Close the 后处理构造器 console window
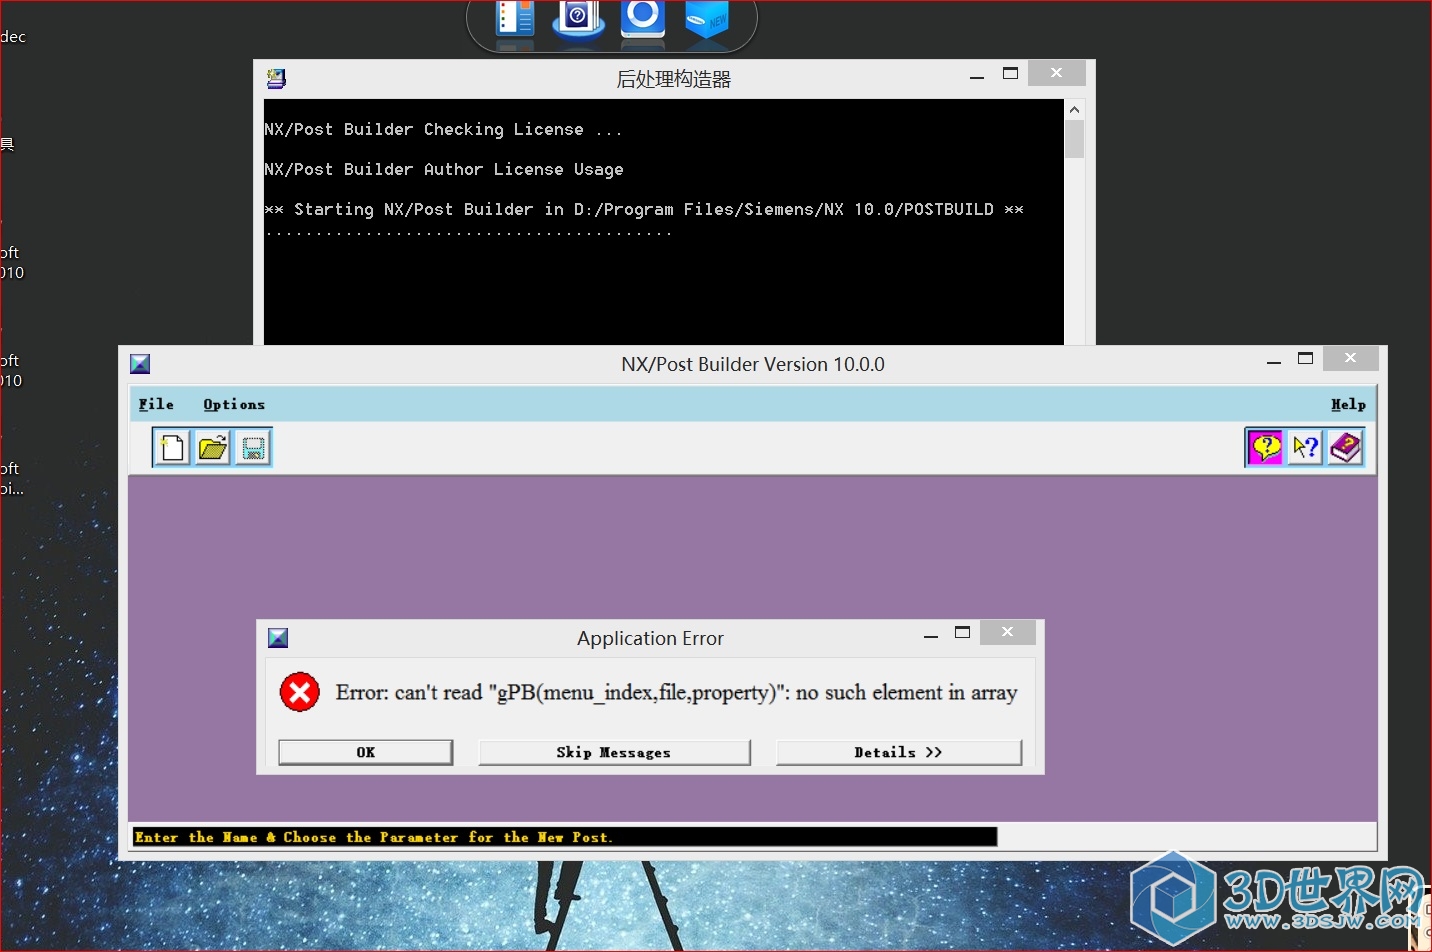This screenshot has width=1432, height=952. (x=1056, y=73)
